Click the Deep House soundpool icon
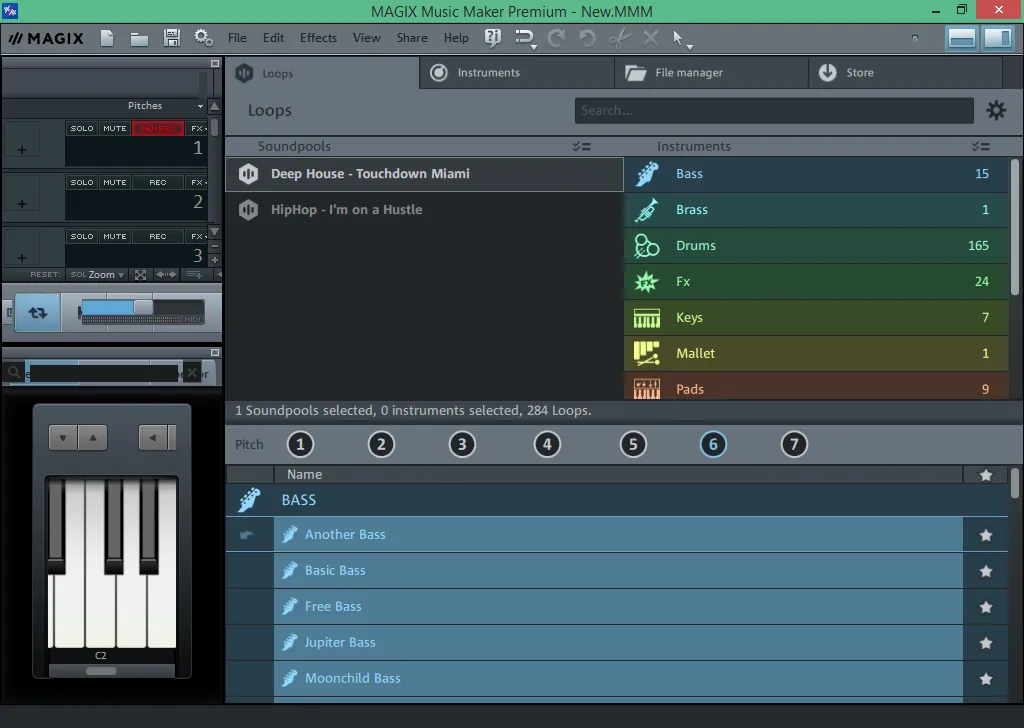Image resolution: width=1024 pixels, height=728 pixels. [248, 174]
